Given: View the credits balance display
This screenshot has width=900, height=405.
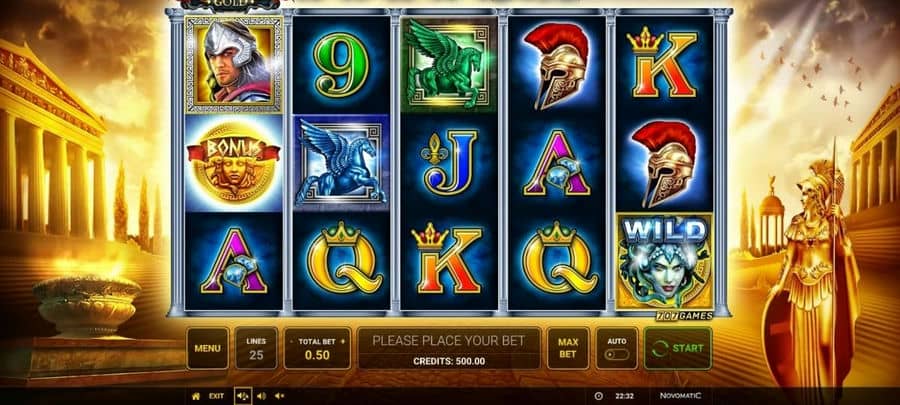Looking at the screenshot, I should 449,361.
